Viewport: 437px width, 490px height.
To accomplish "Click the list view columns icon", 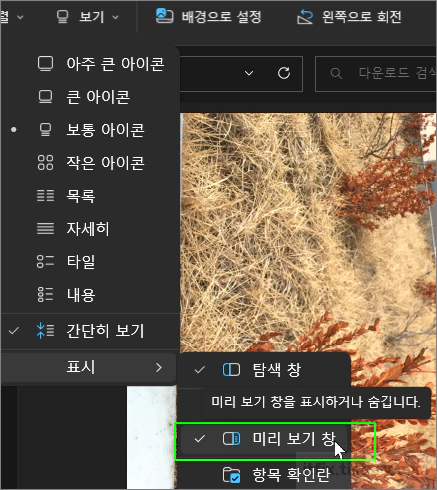I will [x=45, y=196].
